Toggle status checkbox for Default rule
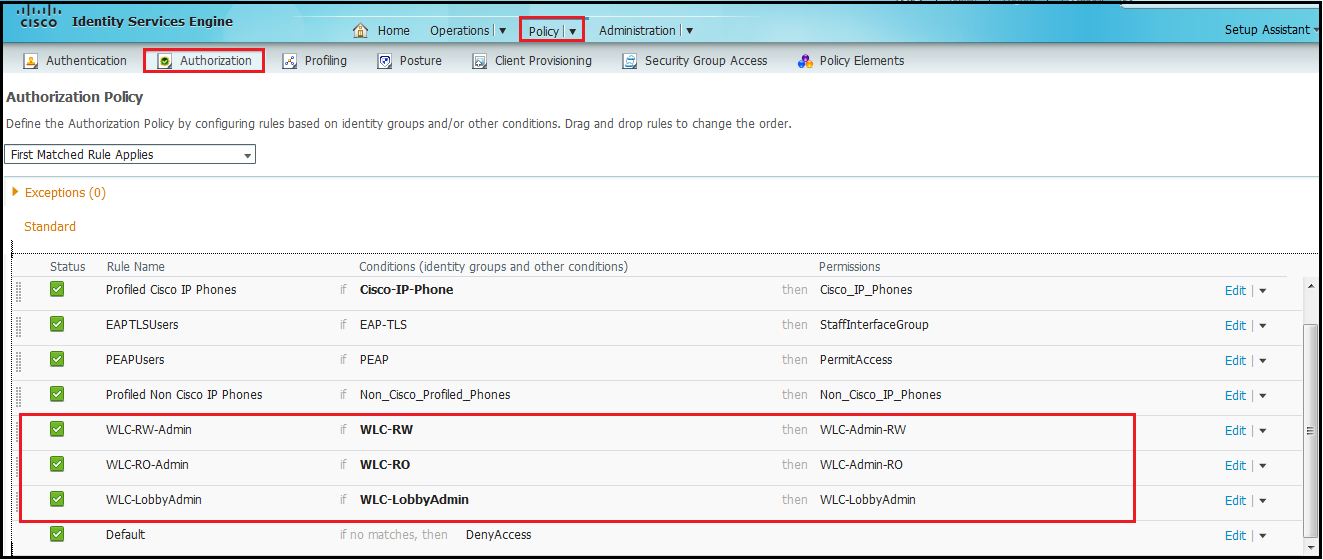This screenshot has height=560, width=1323. pos(57,534)
